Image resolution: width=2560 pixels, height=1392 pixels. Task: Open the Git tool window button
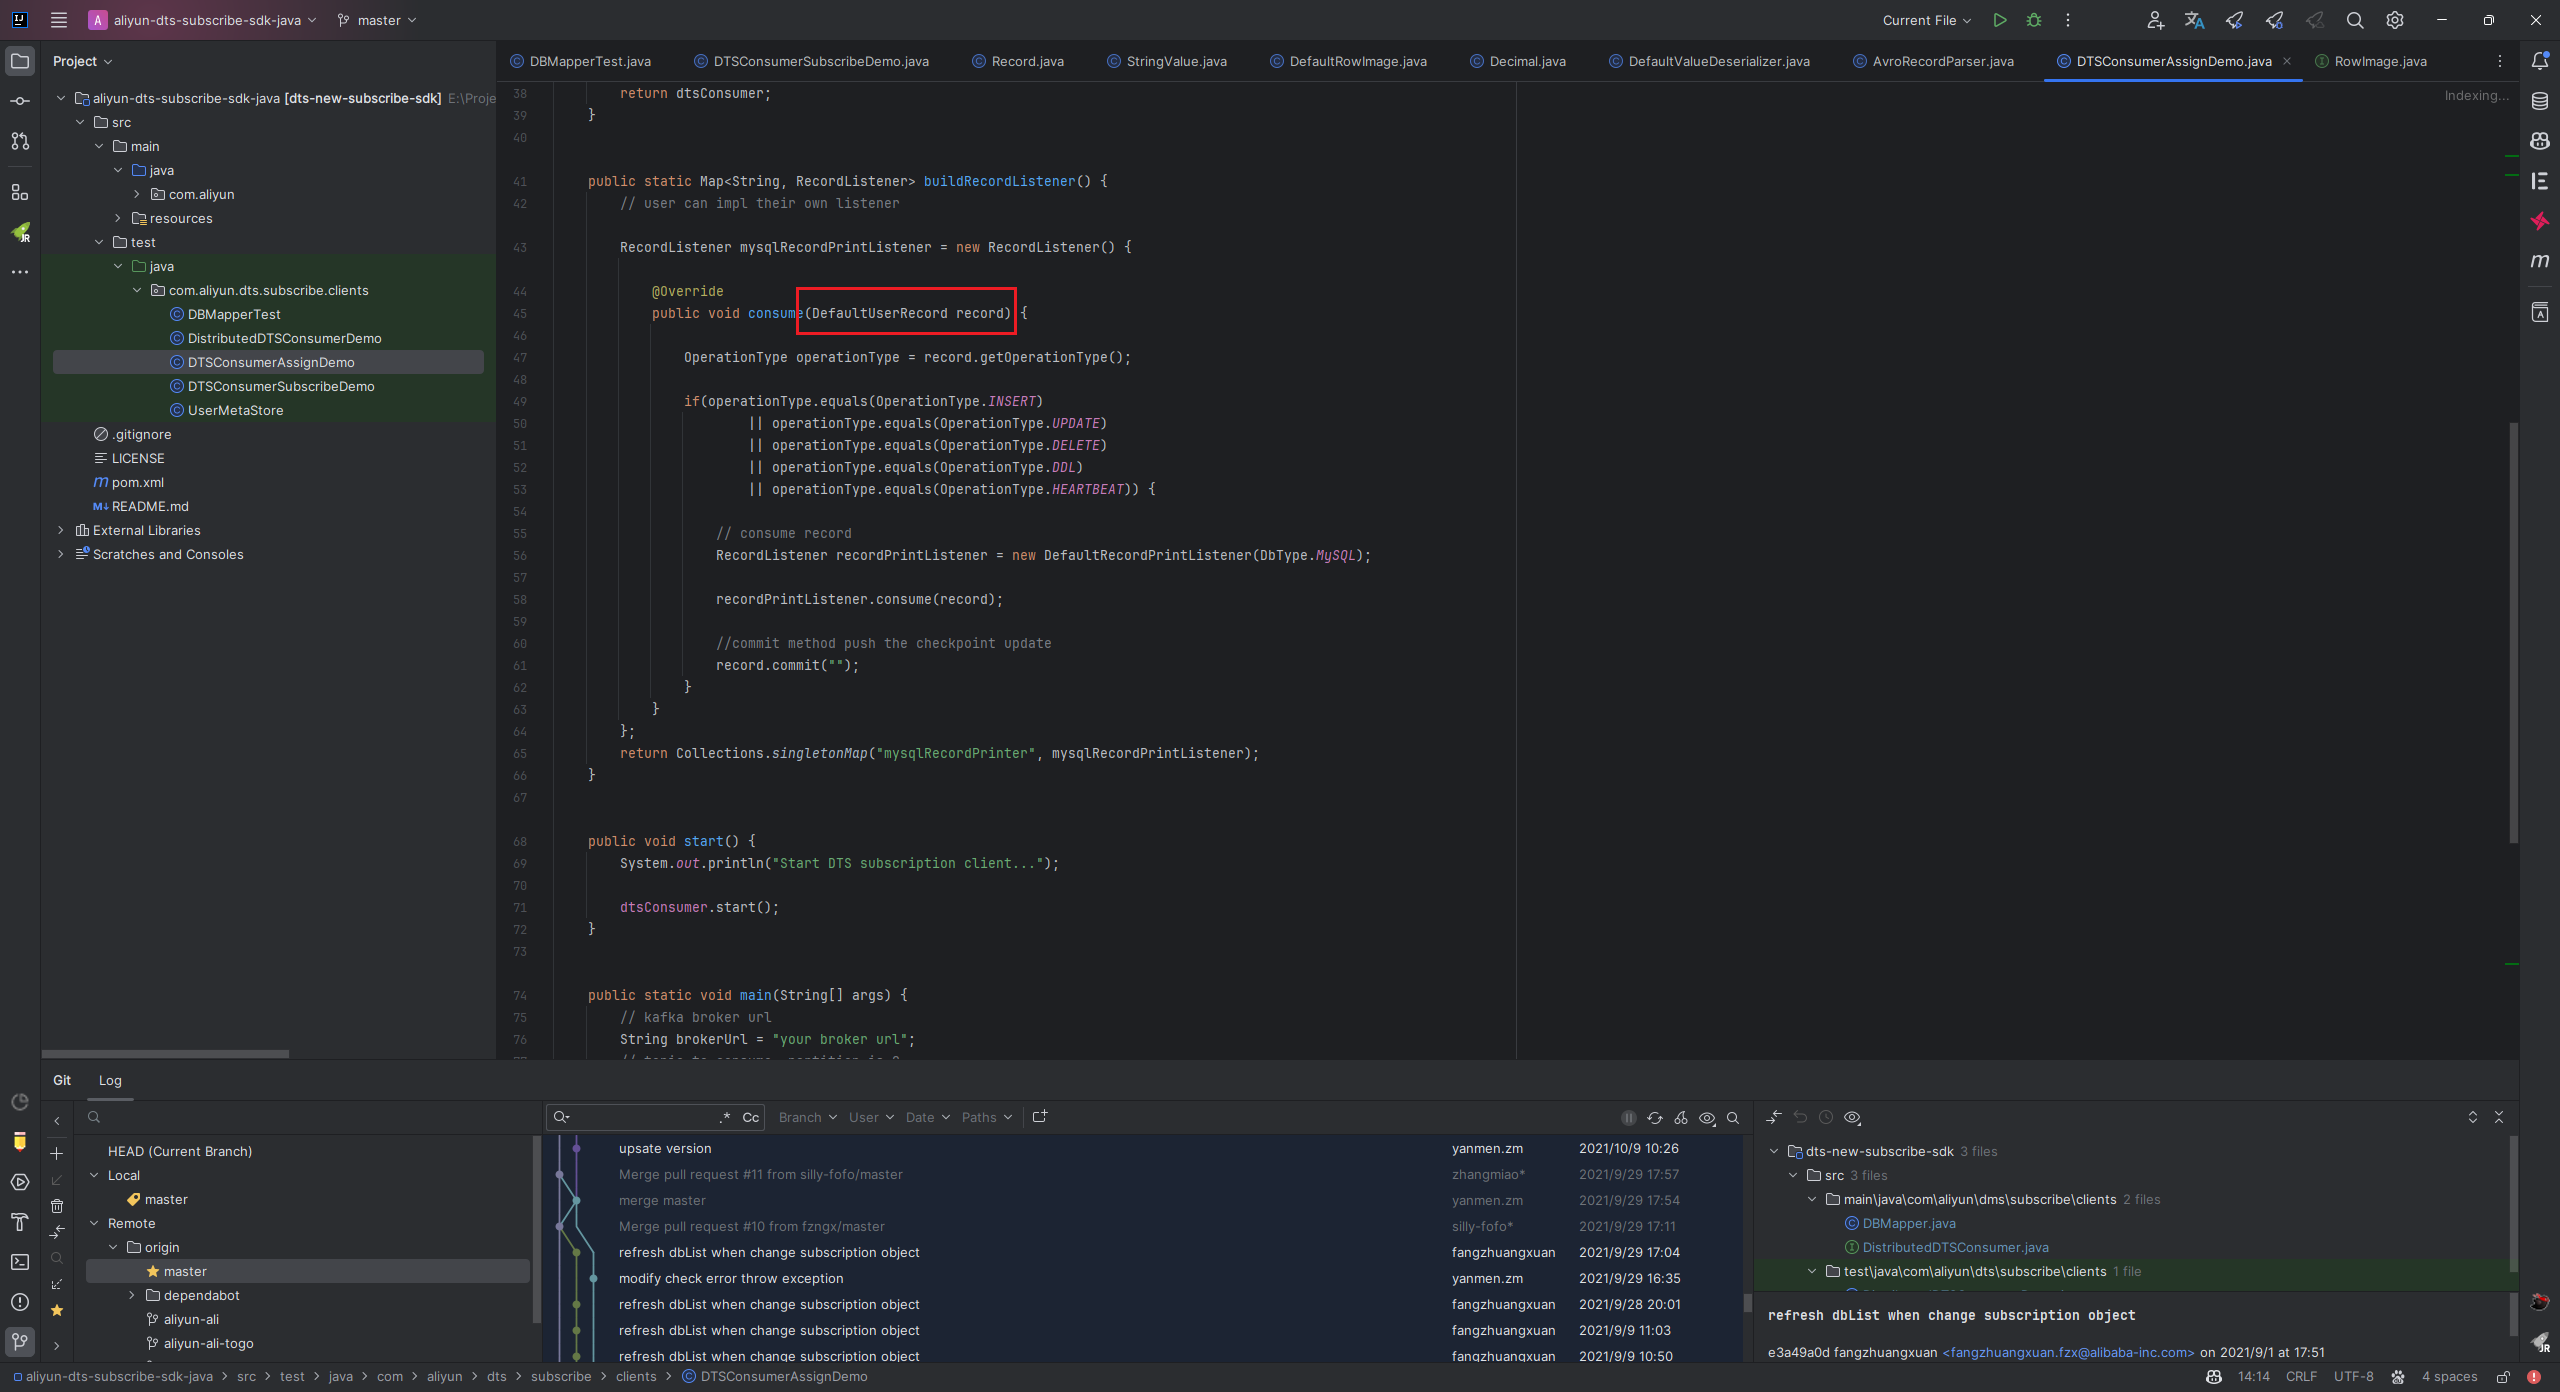(x=20, y=1342)
